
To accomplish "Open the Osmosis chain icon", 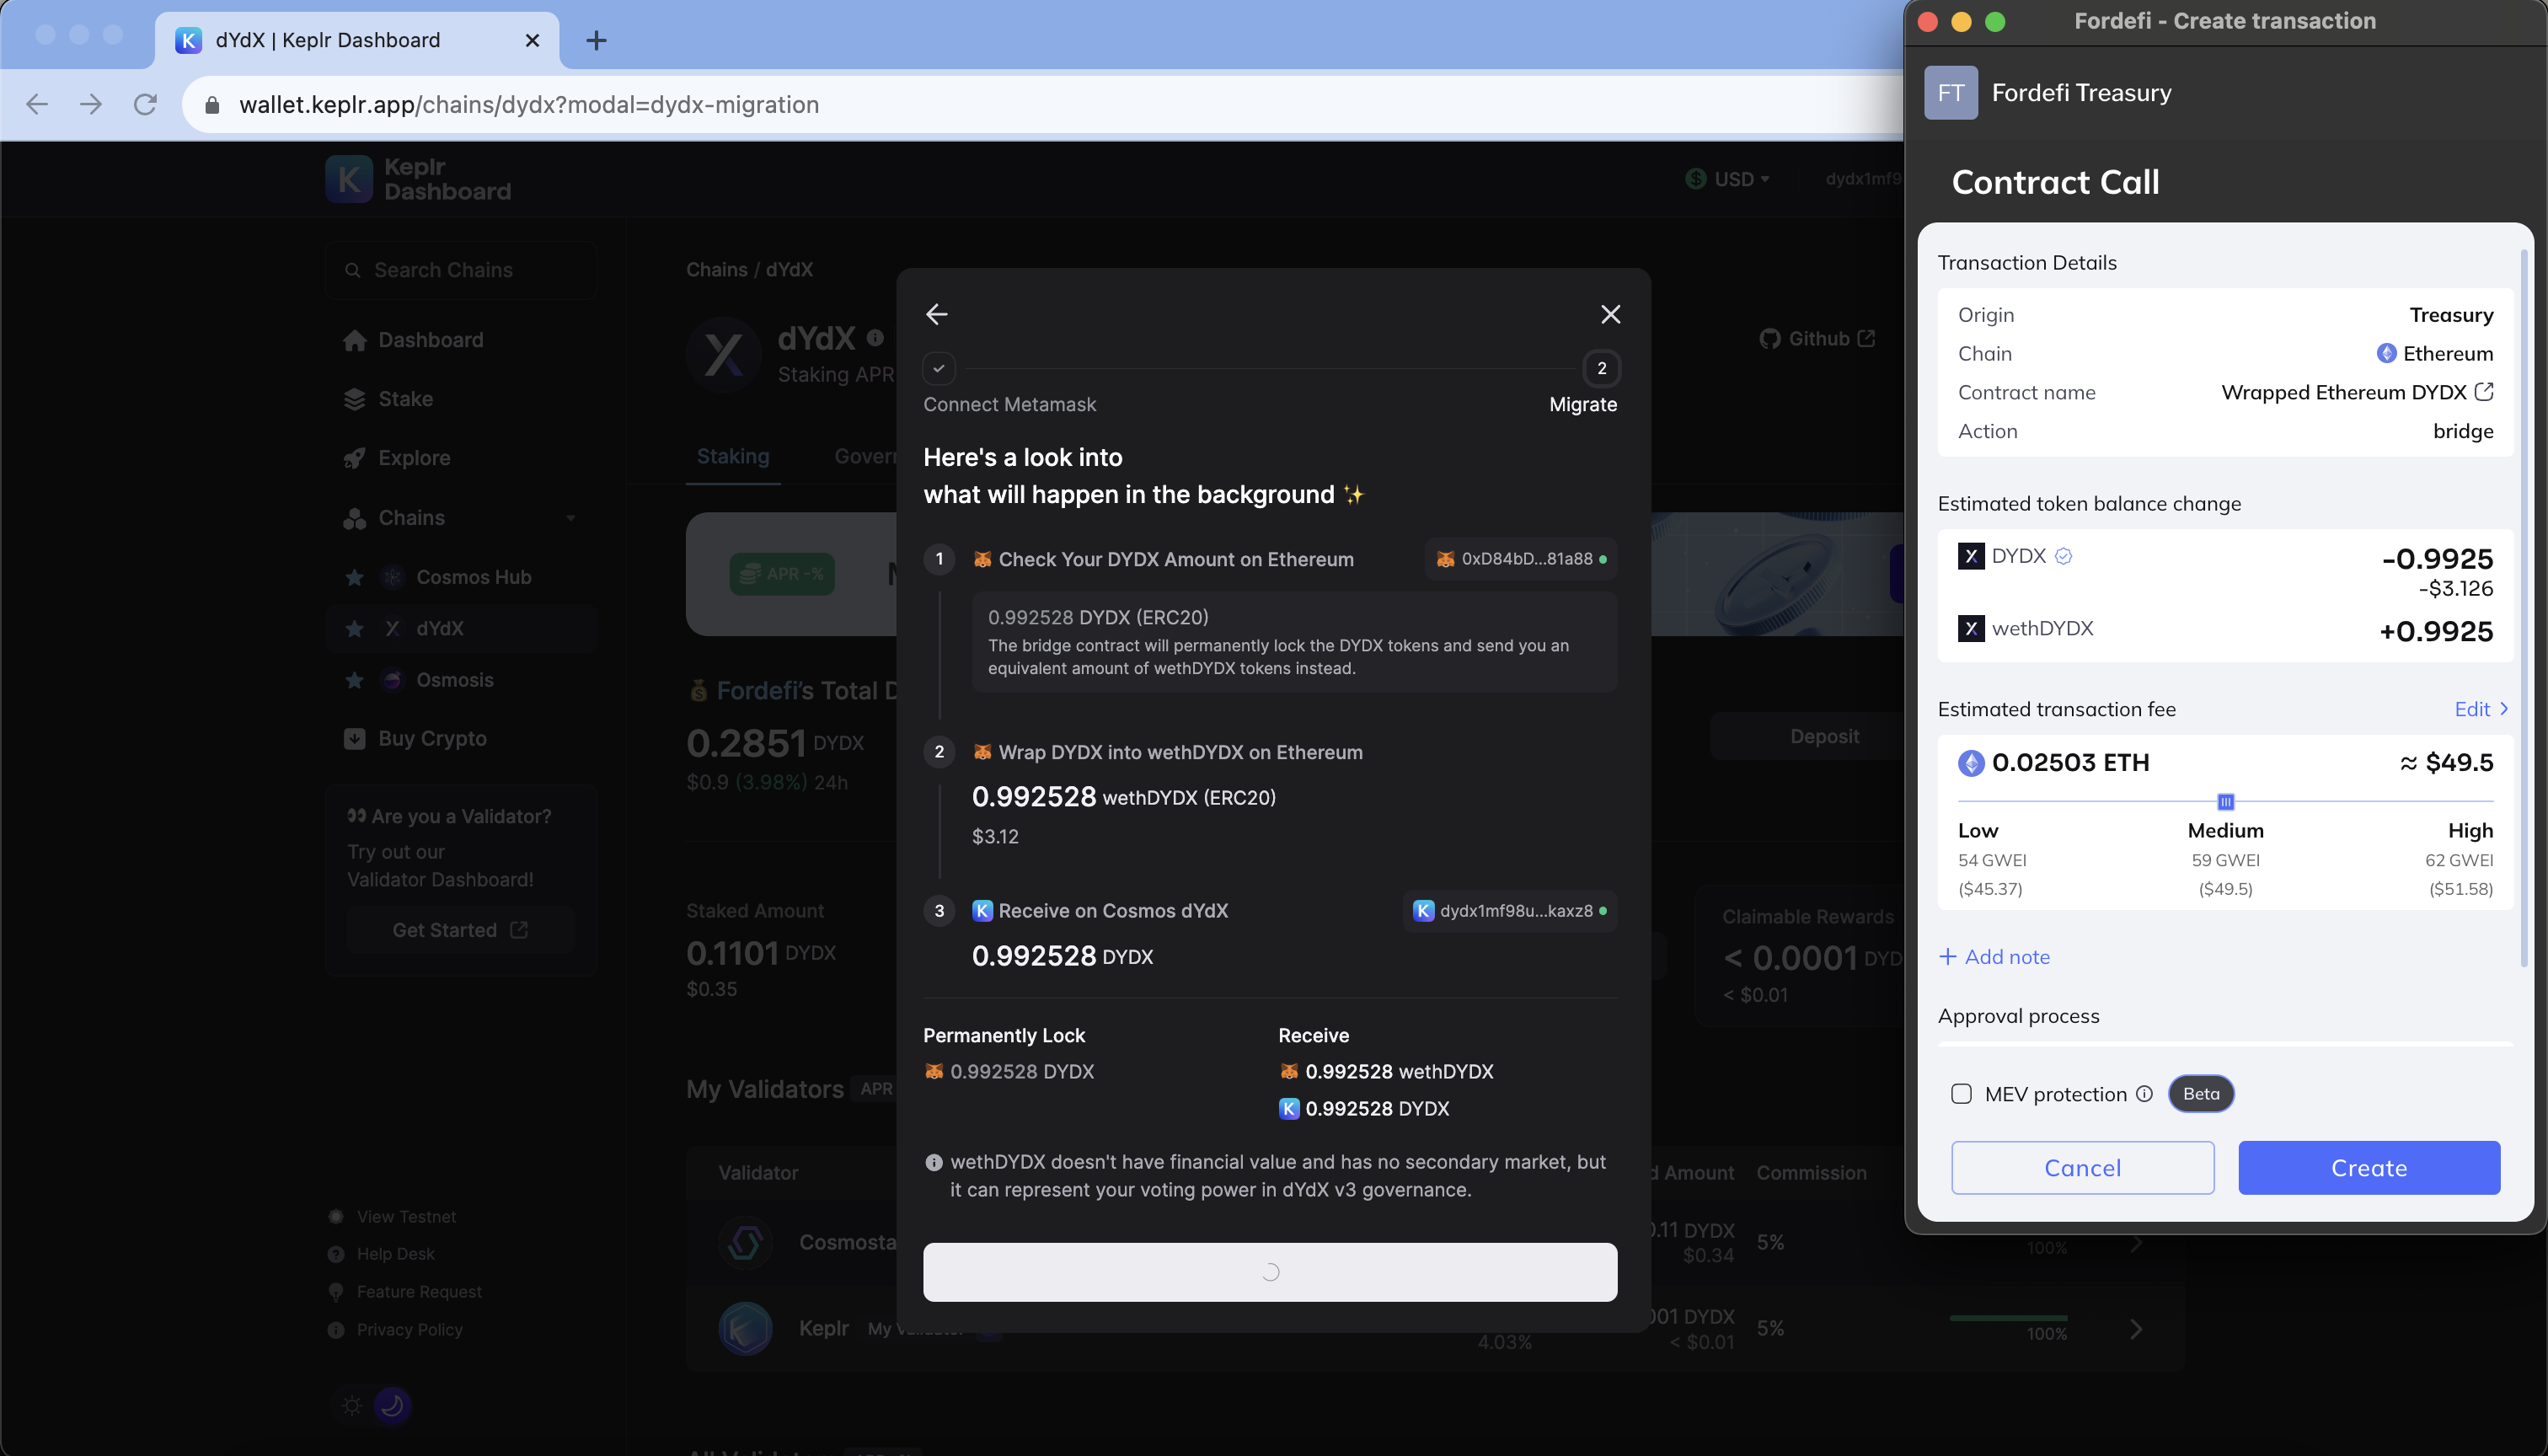I will pyautogui.click(x=390, y=679).
